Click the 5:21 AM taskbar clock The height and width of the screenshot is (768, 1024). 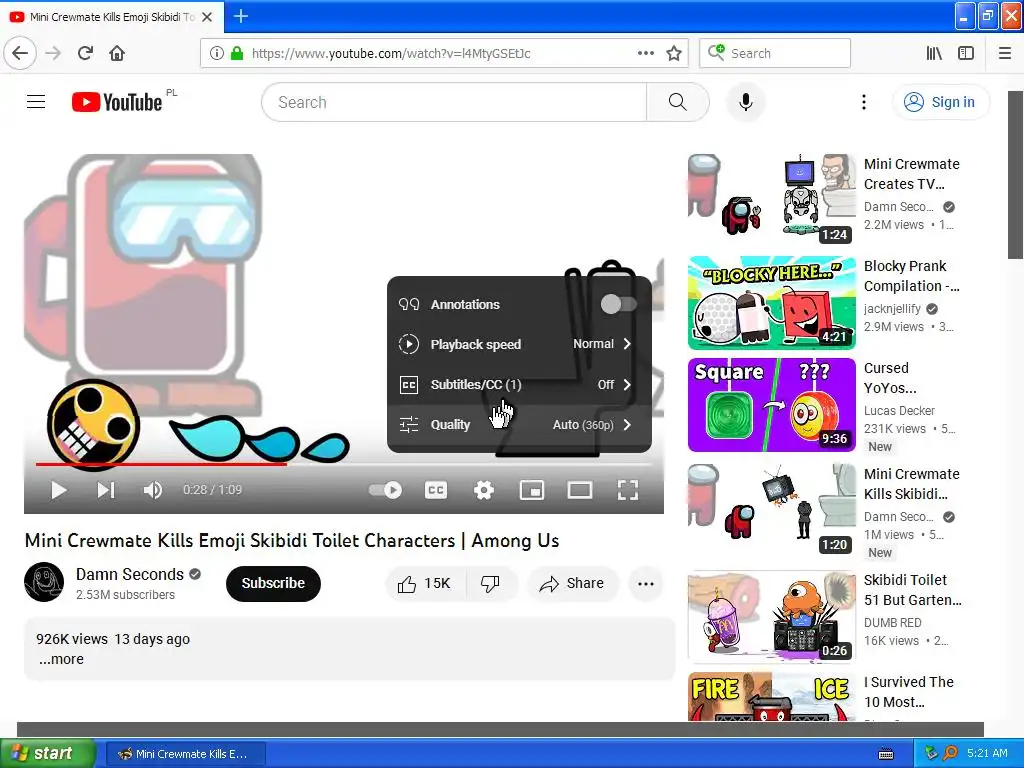click(987, 753)
